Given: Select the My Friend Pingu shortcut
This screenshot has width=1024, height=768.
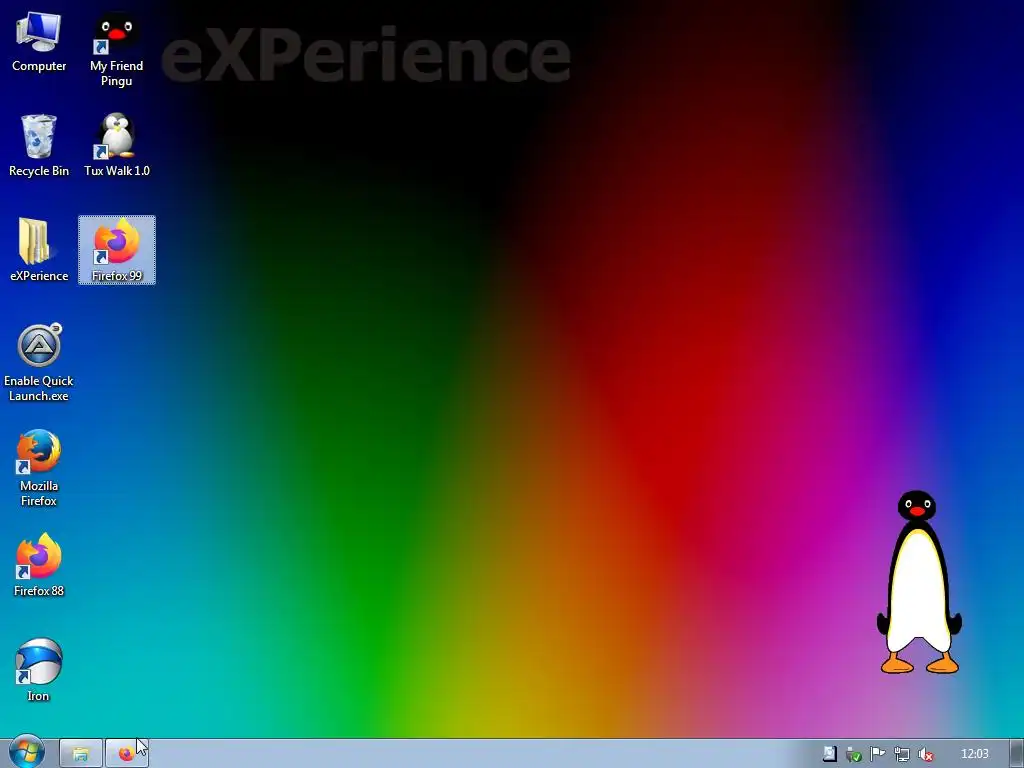Looking at the screenshot, I should pyautogui.click(x=116, y=50).
